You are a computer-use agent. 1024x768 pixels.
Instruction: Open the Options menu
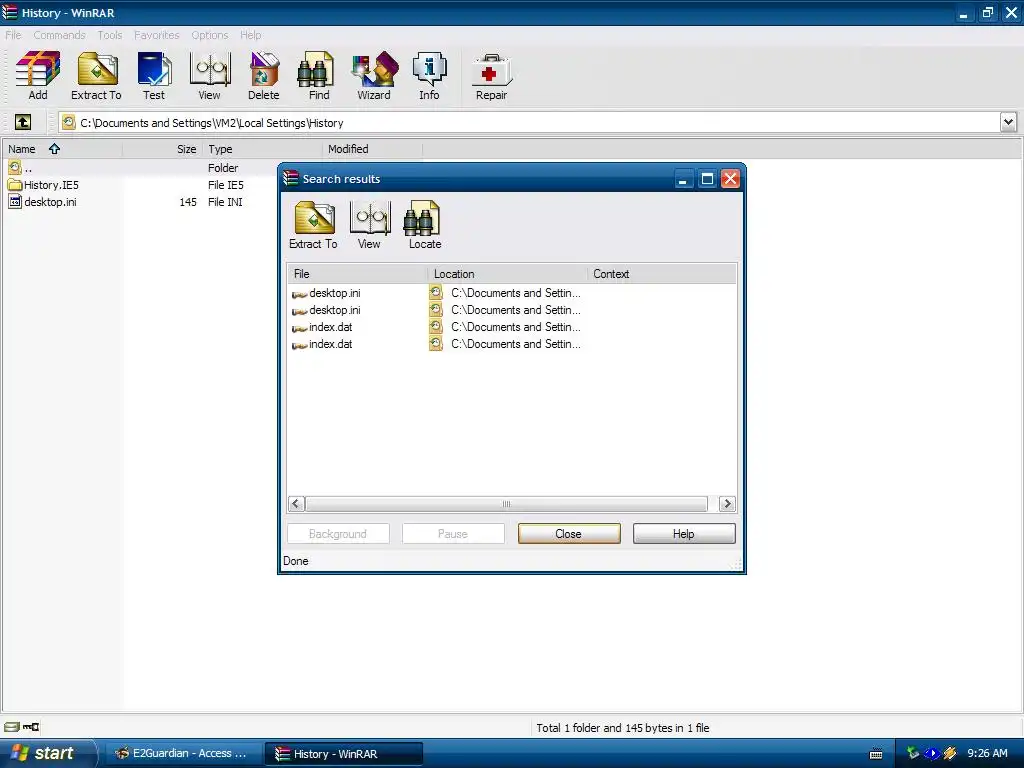pos(210,35)
